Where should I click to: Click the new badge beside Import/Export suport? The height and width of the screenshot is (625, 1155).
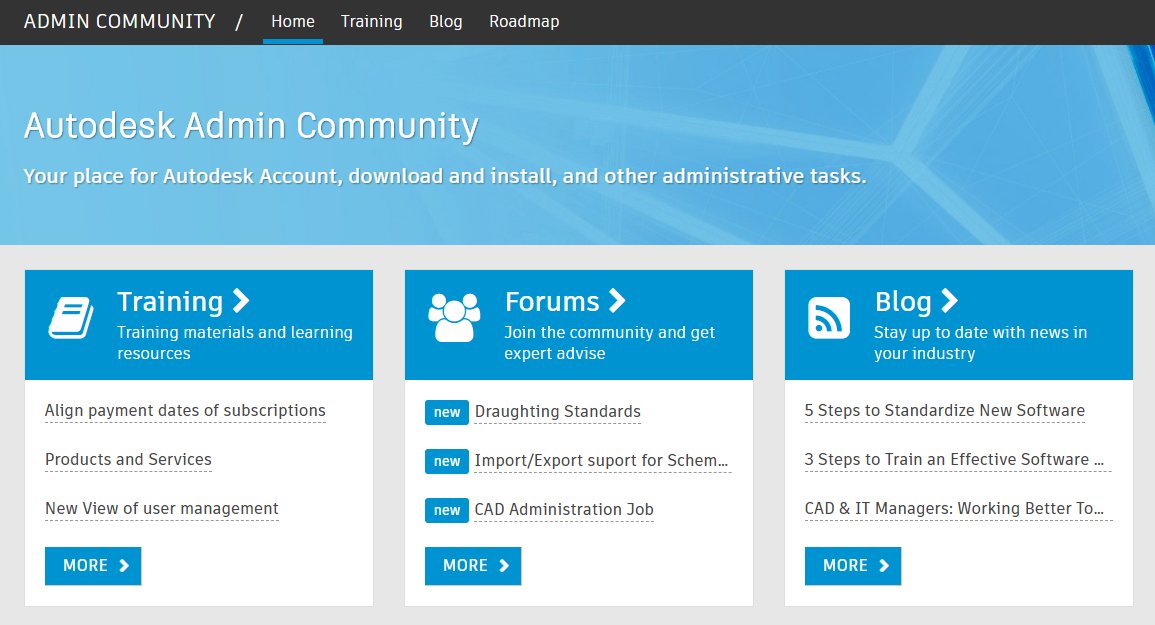coord(446,461)
